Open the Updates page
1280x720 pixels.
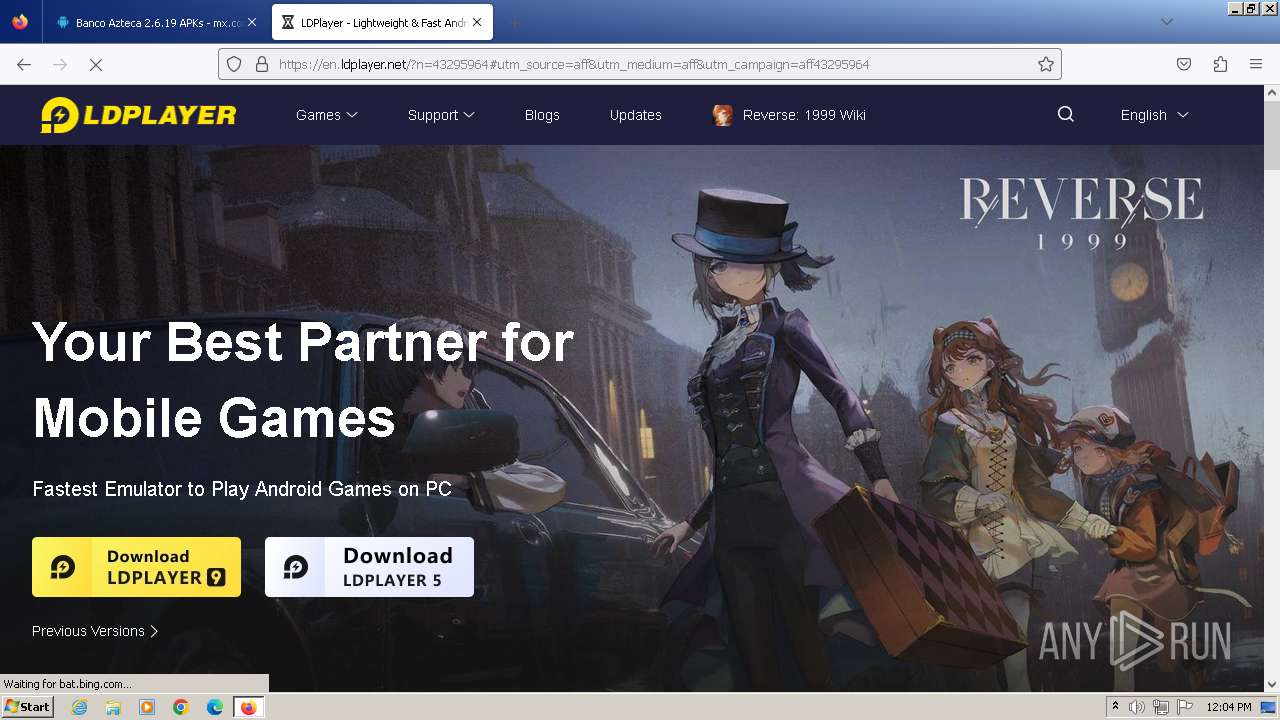click(636, 115)
